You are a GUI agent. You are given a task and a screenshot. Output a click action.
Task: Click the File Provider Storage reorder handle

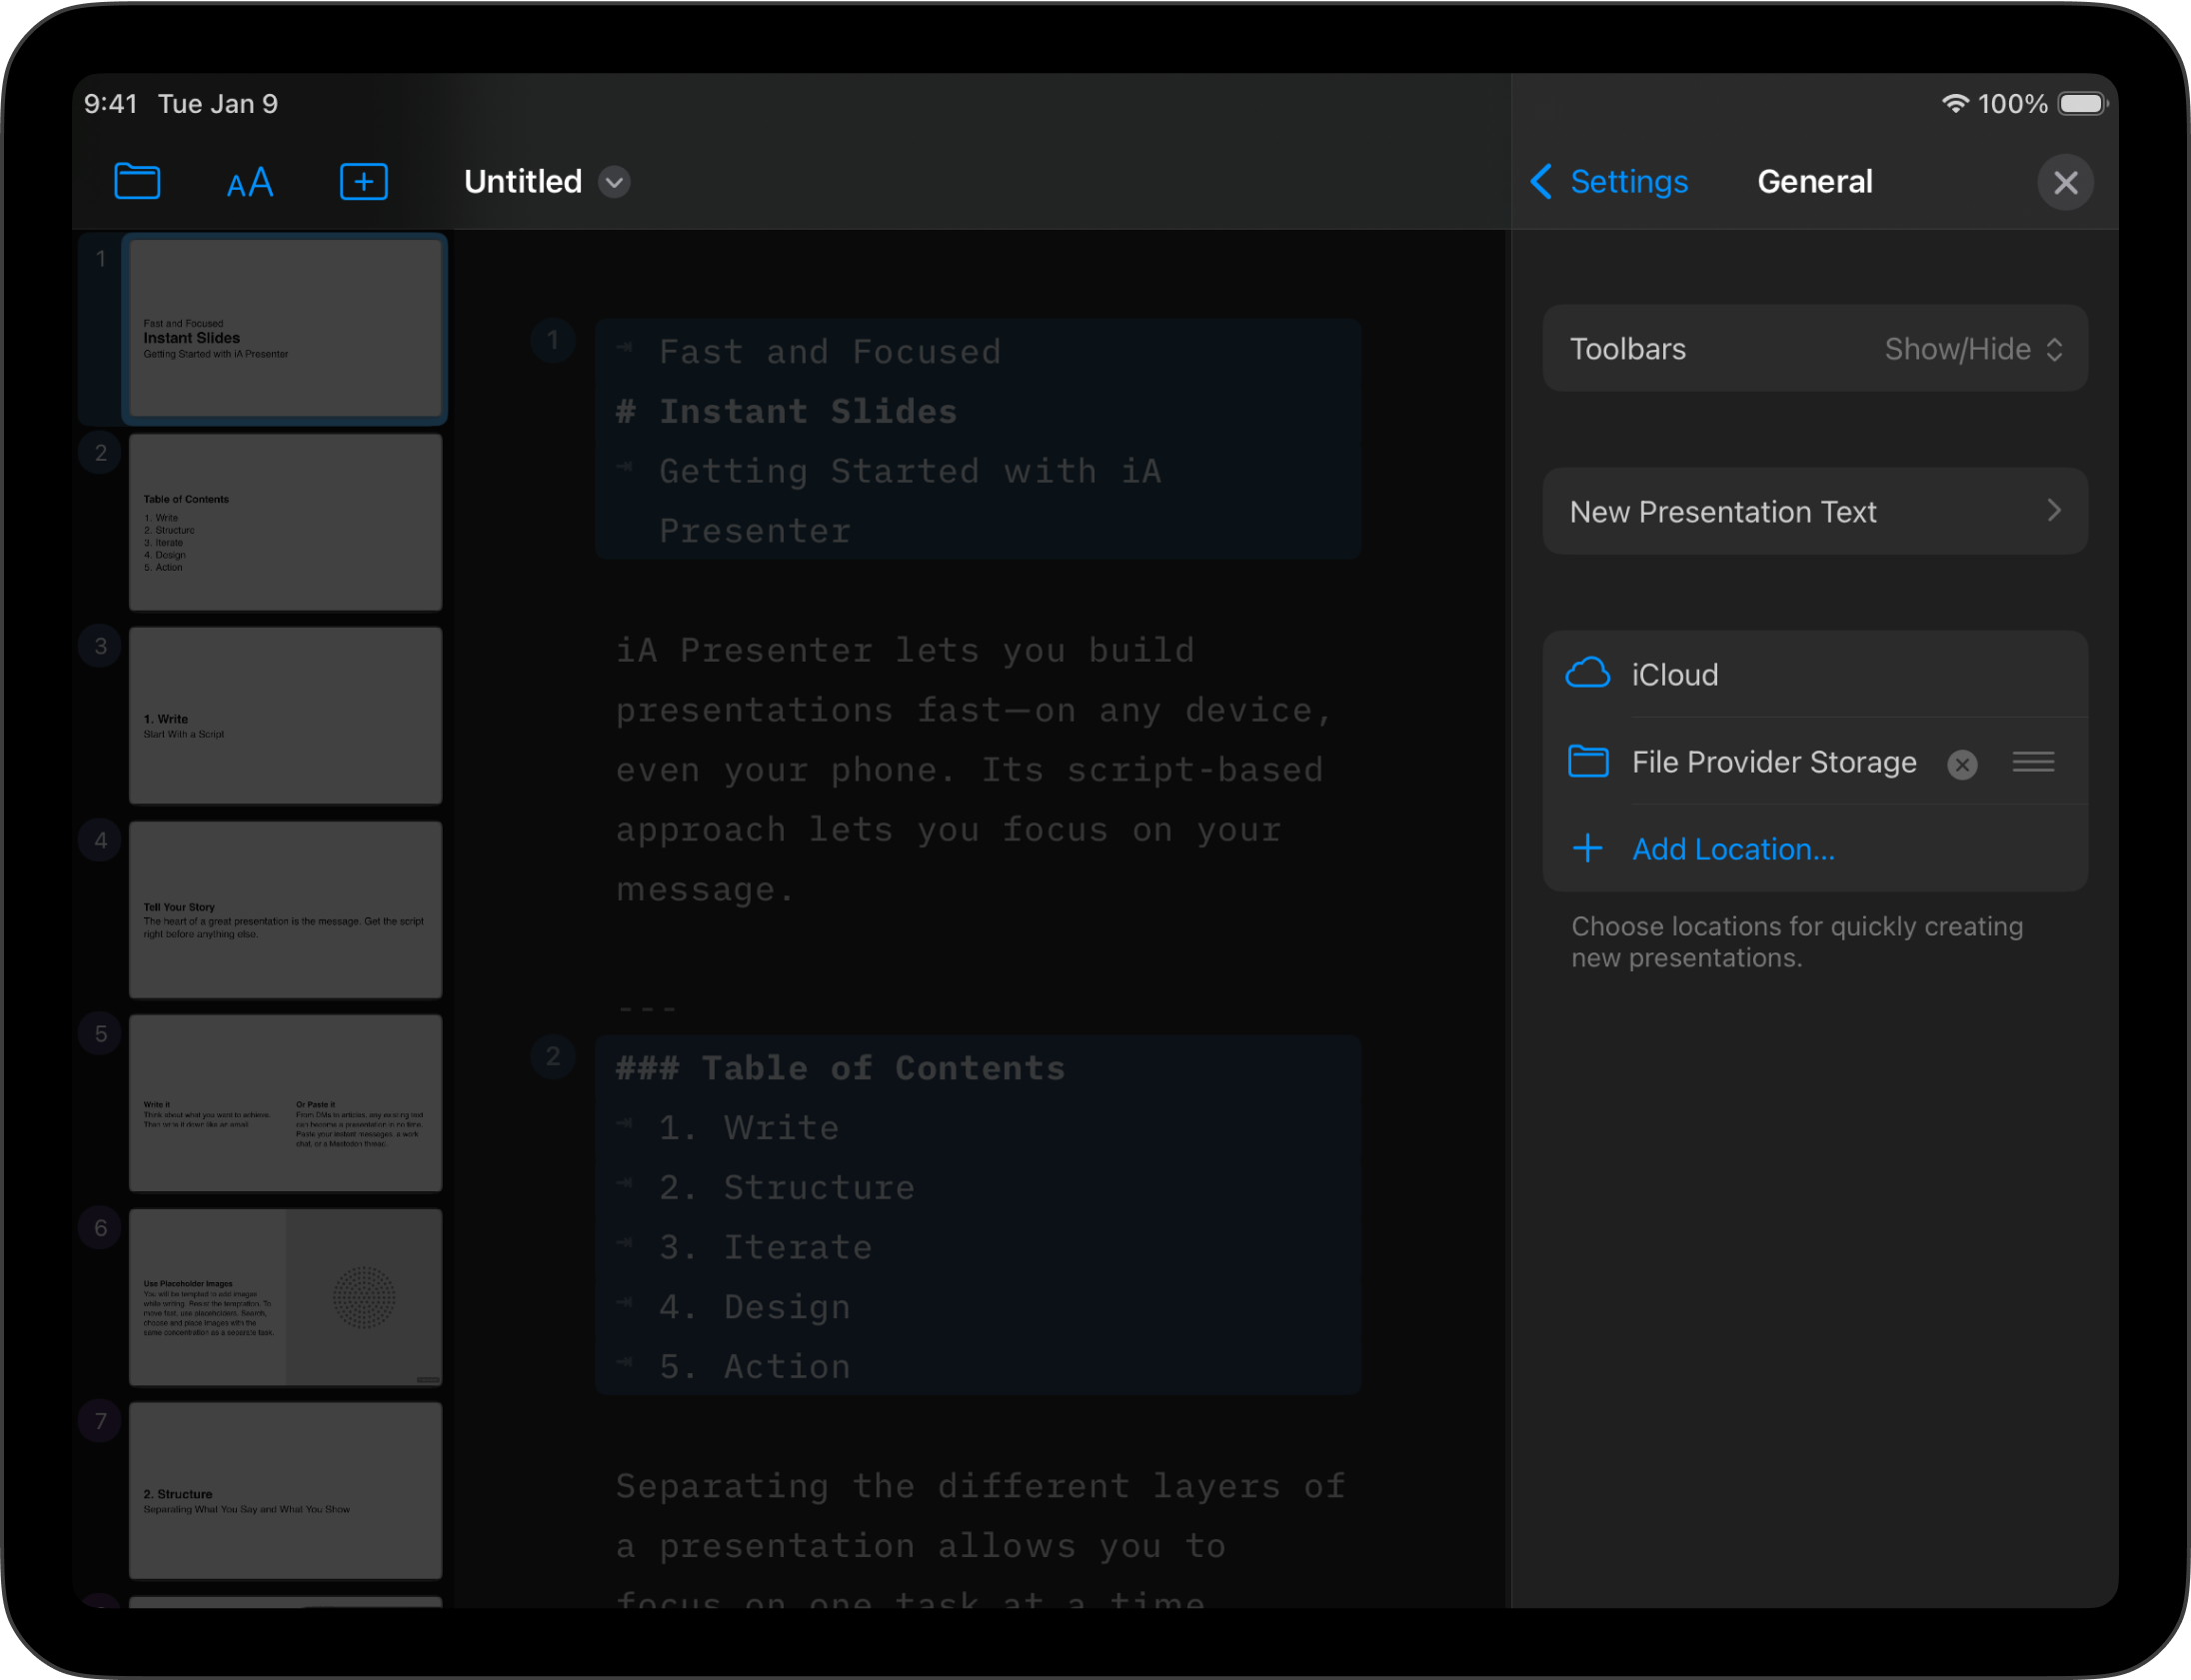2032,763
